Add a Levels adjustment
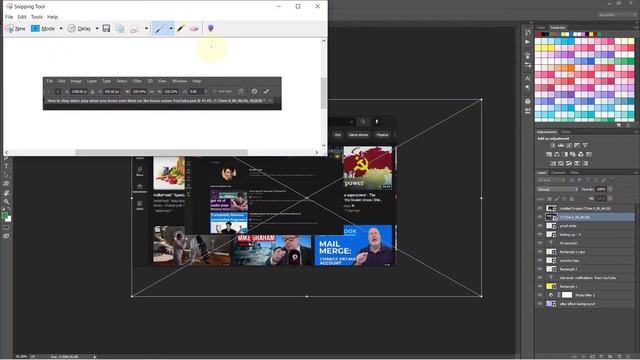 click(561, 145)
